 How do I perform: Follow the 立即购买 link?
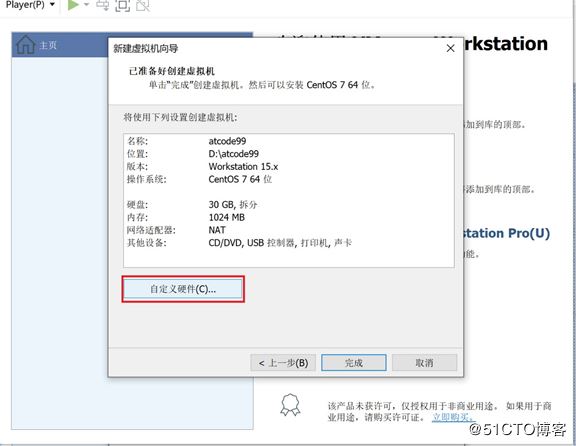click(453, 417)
